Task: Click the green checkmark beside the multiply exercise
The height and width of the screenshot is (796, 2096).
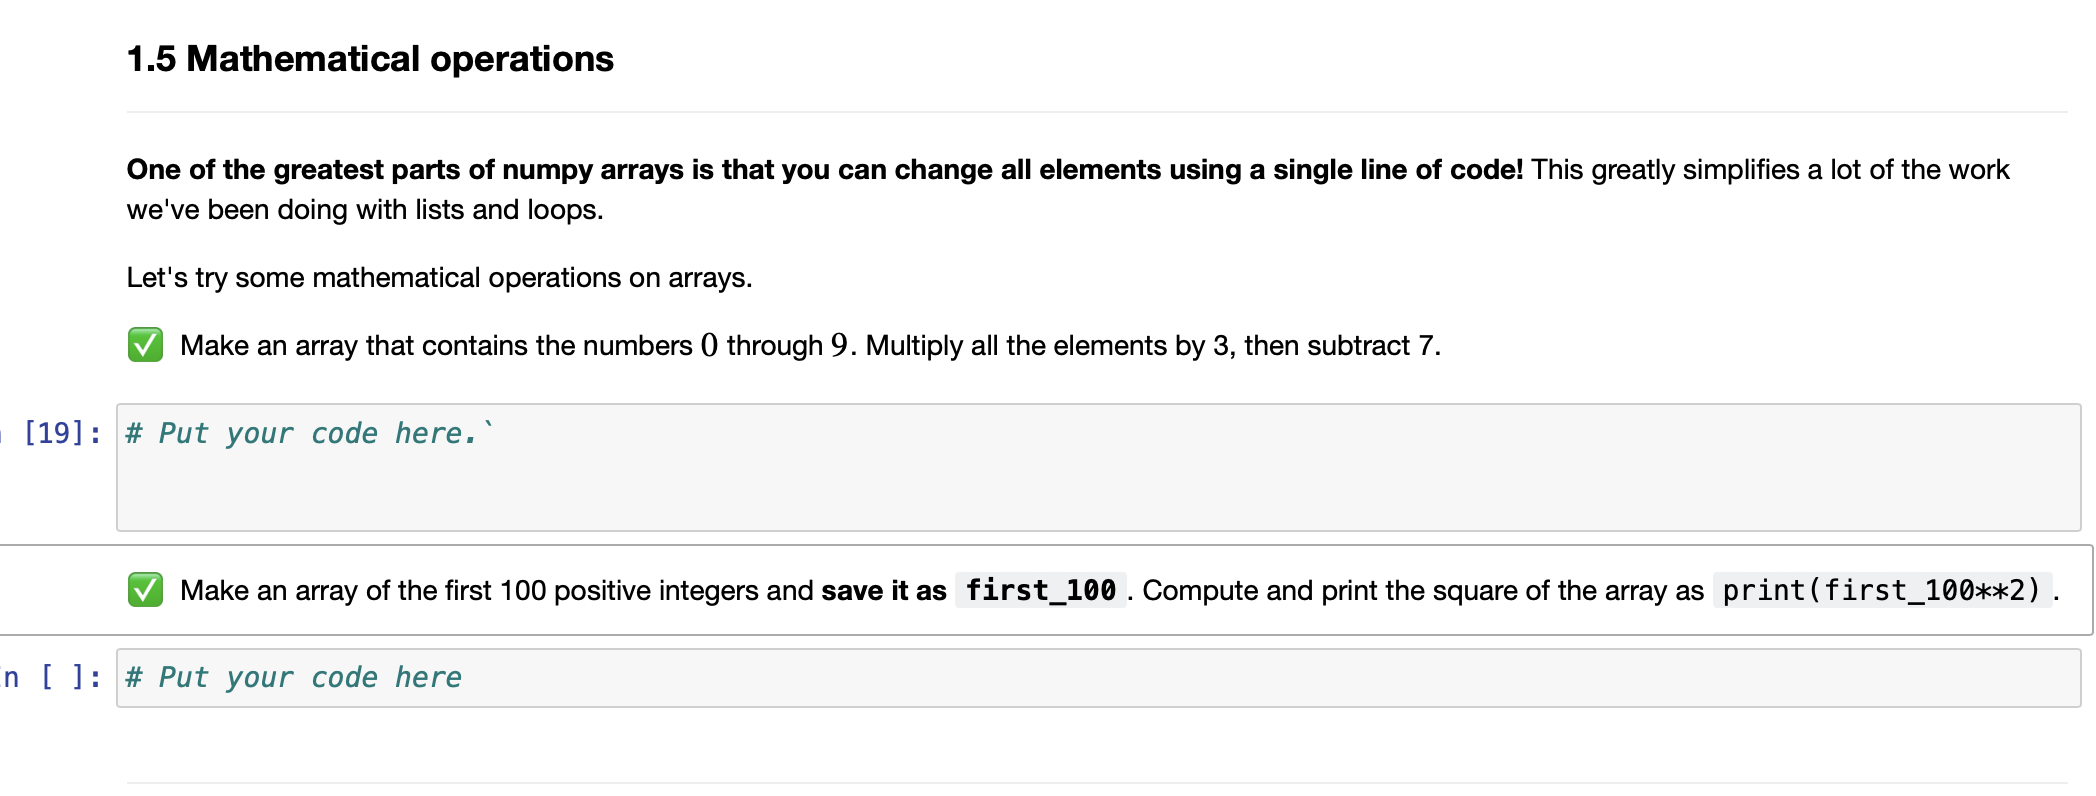Action: (146, 346)
